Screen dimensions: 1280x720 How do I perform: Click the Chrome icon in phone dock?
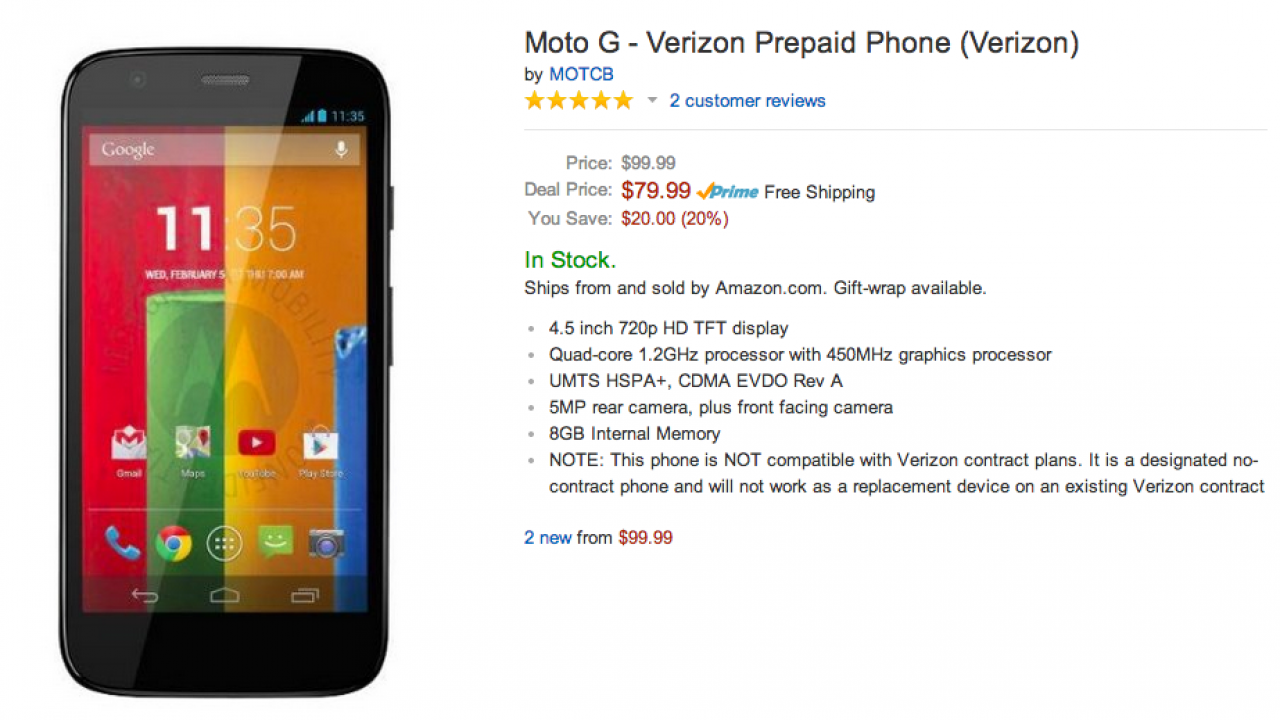coord(173,544)
